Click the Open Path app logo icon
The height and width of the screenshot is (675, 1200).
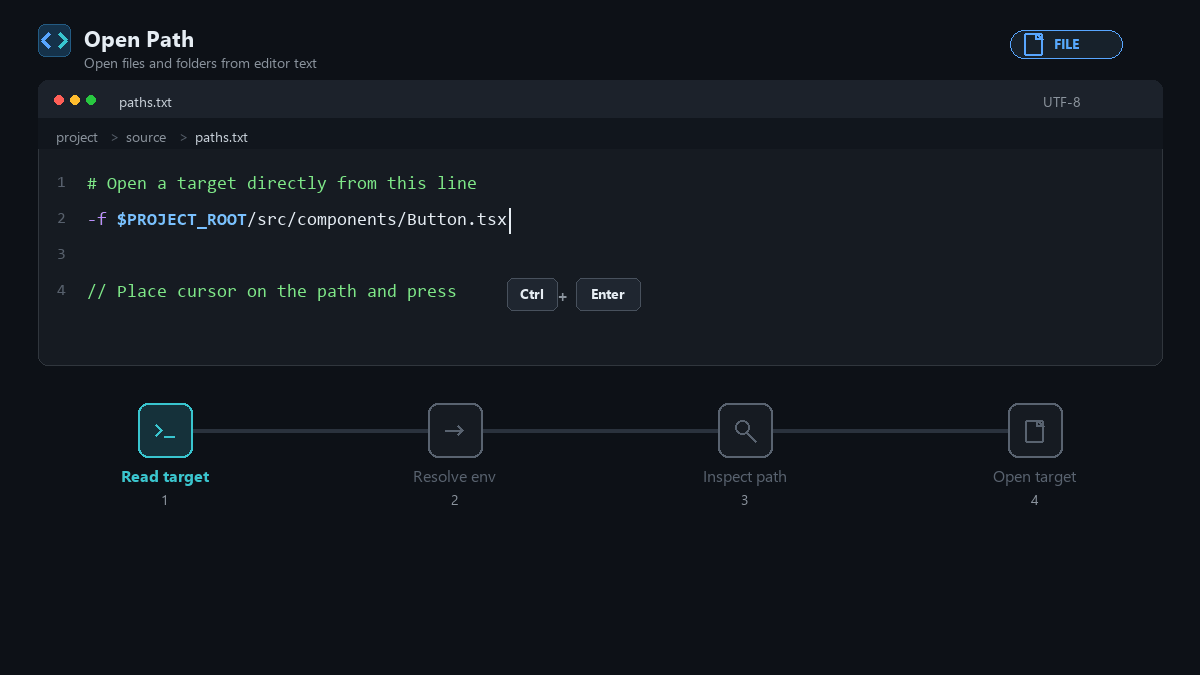coord(54,41)
